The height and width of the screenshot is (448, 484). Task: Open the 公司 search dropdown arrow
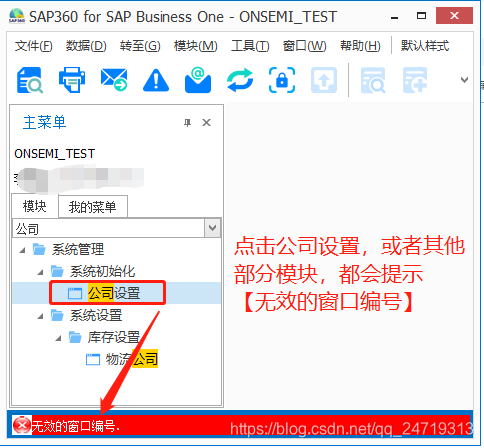(x=212, y=228)
